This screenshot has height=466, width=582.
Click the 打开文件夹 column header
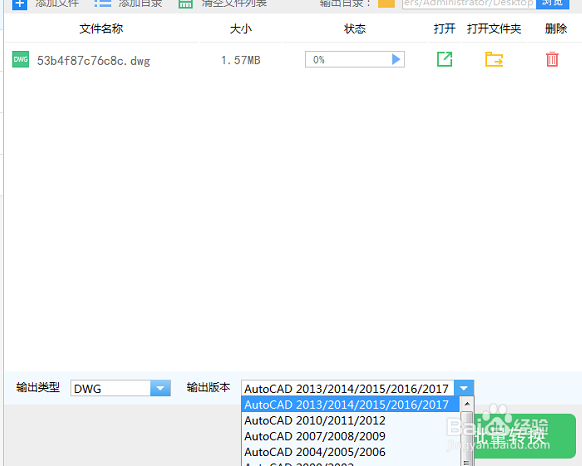pyautogui.click(x=494, y=29)
